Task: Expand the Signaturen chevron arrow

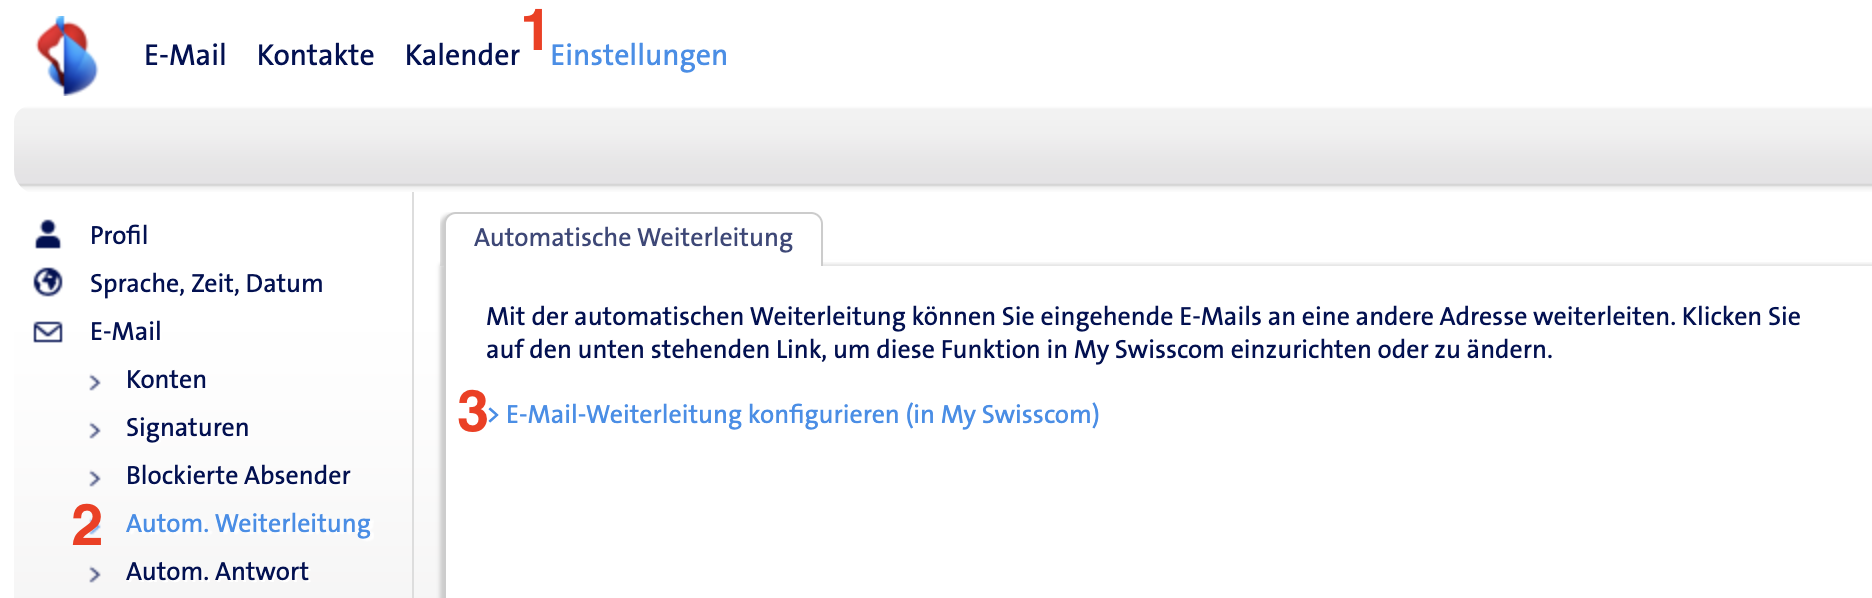Action: [x=95, y=430]
